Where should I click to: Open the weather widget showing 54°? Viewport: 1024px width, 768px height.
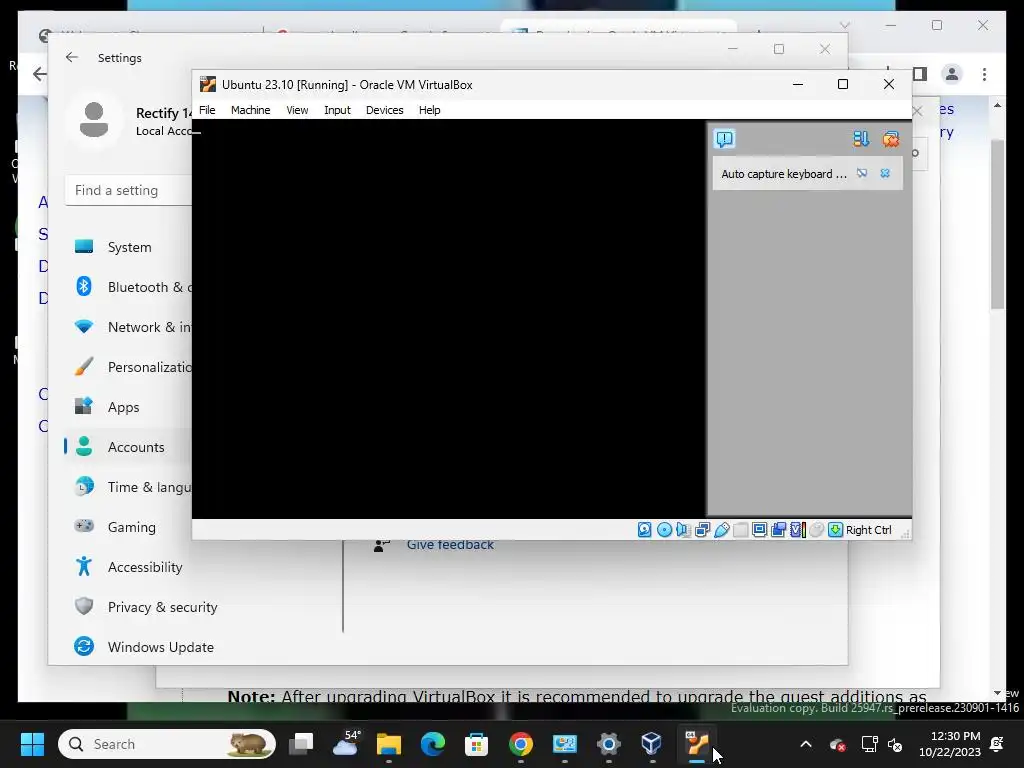346,744
